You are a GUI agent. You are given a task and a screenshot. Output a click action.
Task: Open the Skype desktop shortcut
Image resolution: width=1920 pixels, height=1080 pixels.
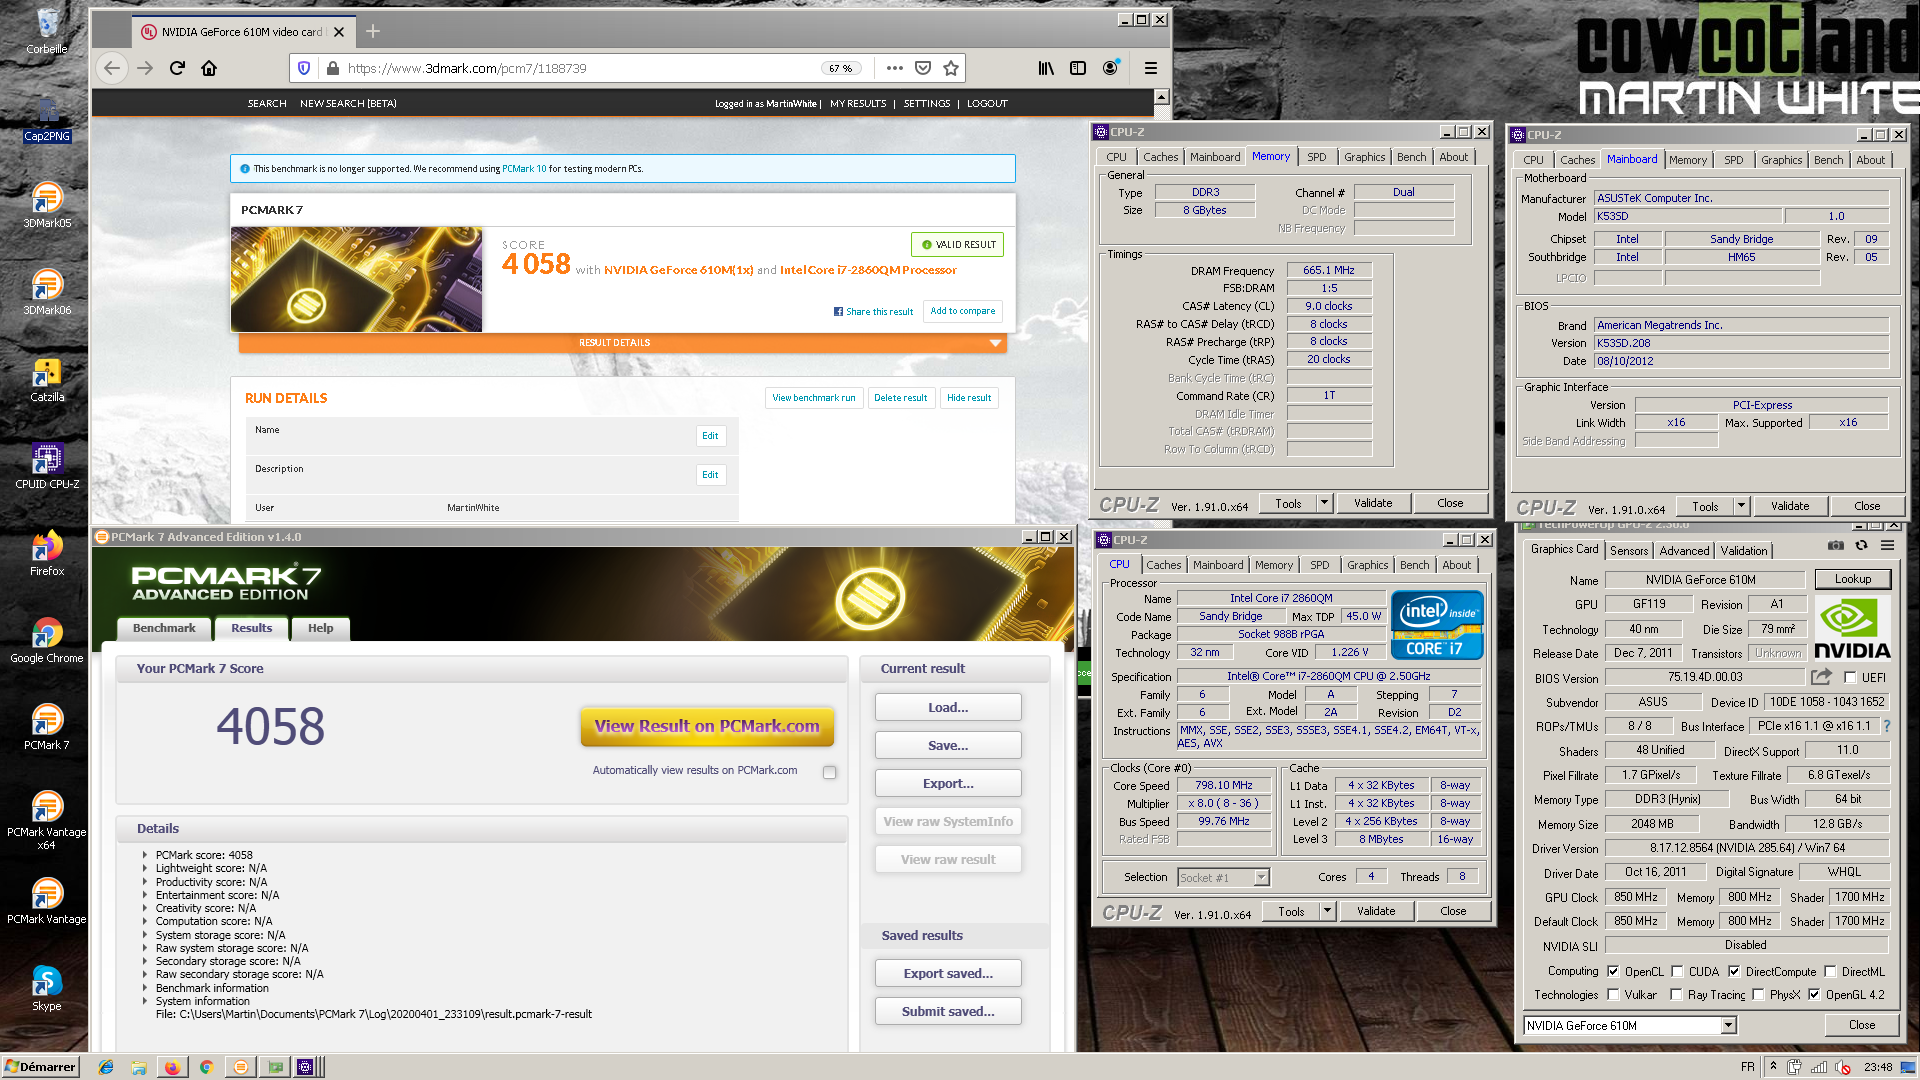tap(47, 988)
